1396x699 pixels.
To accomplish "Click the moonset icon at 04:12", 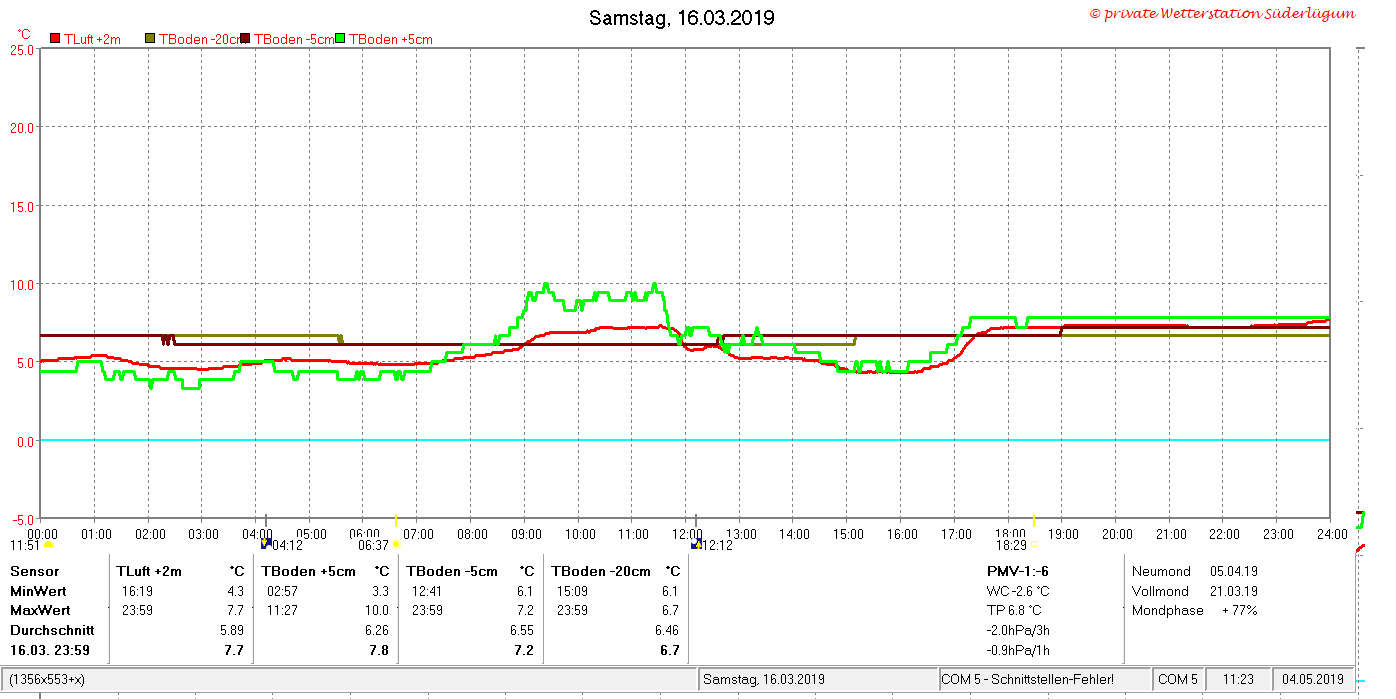I will (x=266, y=544).
